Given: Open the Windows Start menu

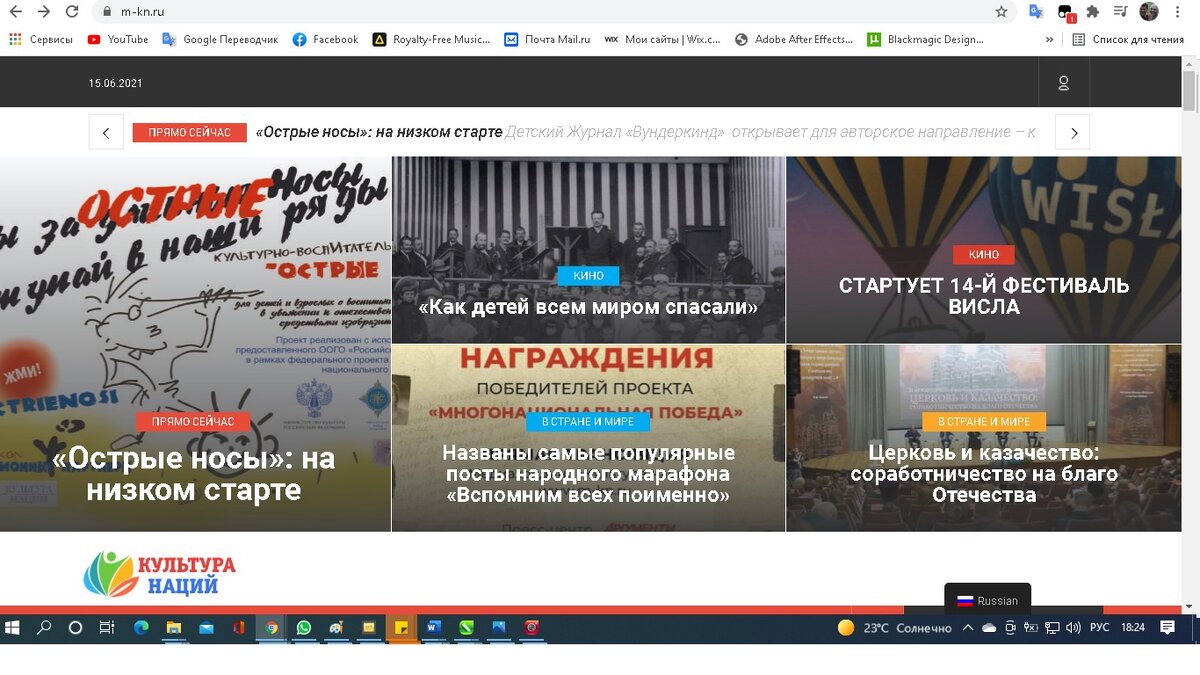Looking at the screenshot, I should coord(12,628).
